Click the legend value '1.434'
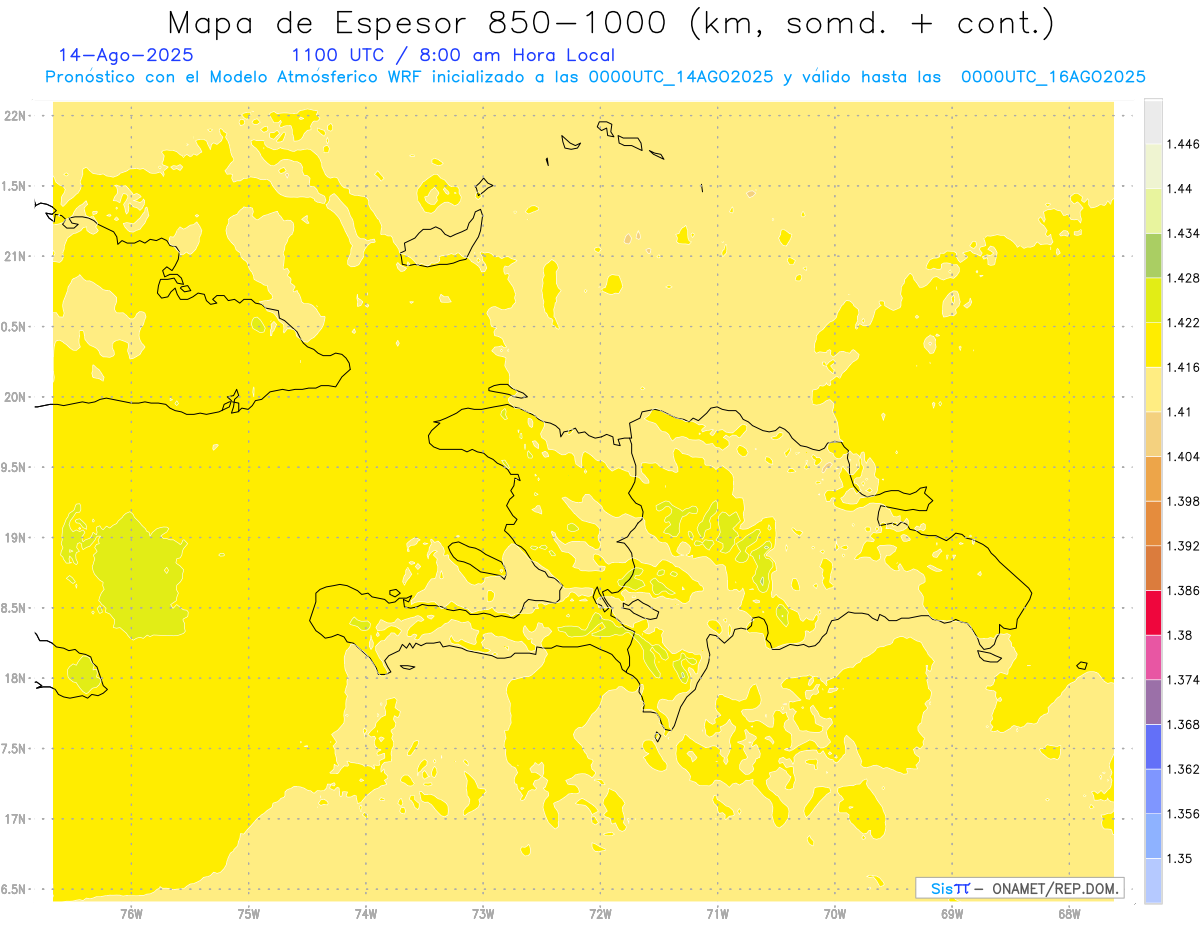Screen dimensions: 1200x927 (1183, 233)
